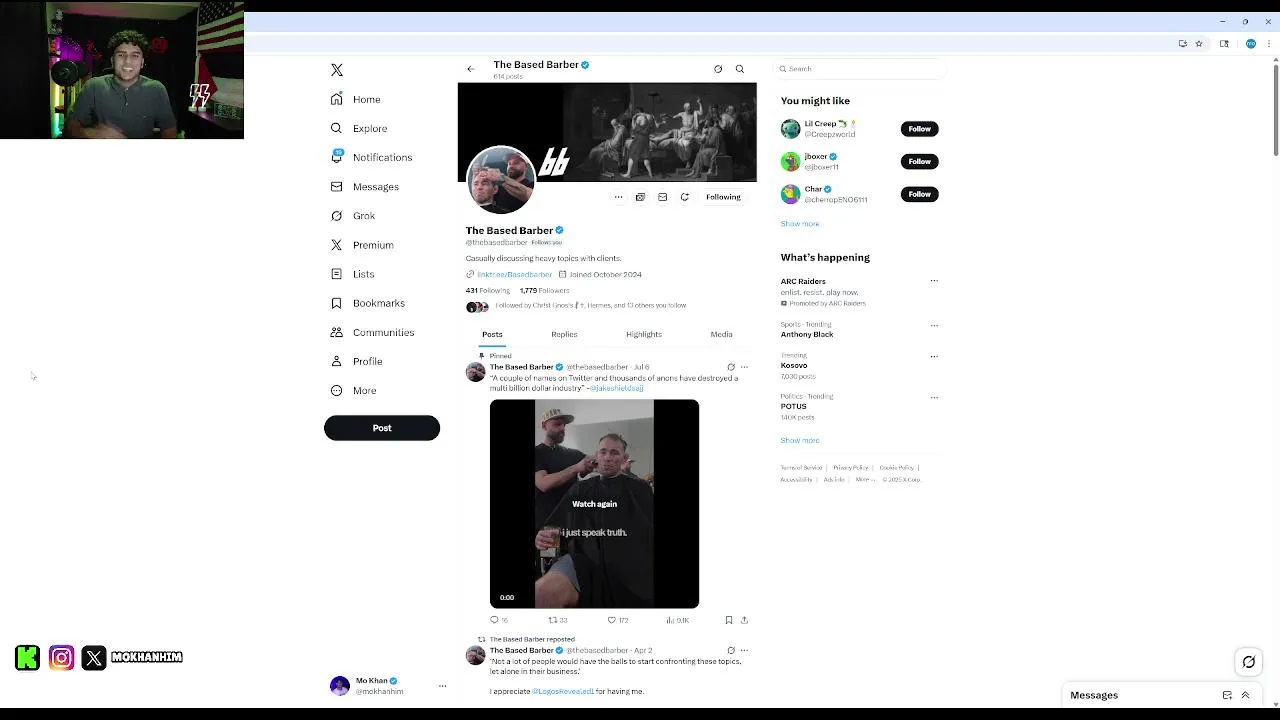Open more options on the pinned post
Viewport: 1280px width, 720px height.
(744, 367)
